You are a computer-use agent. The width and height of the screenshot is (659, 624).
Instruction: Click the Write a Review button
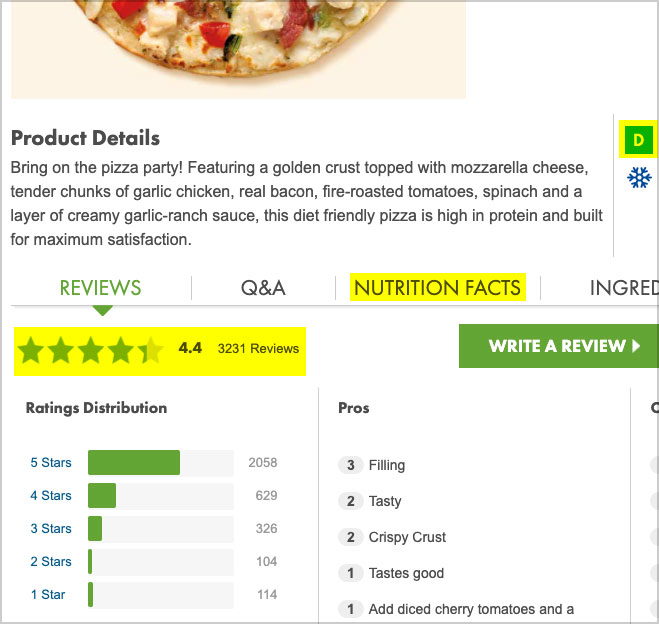[x=559, y=346]
